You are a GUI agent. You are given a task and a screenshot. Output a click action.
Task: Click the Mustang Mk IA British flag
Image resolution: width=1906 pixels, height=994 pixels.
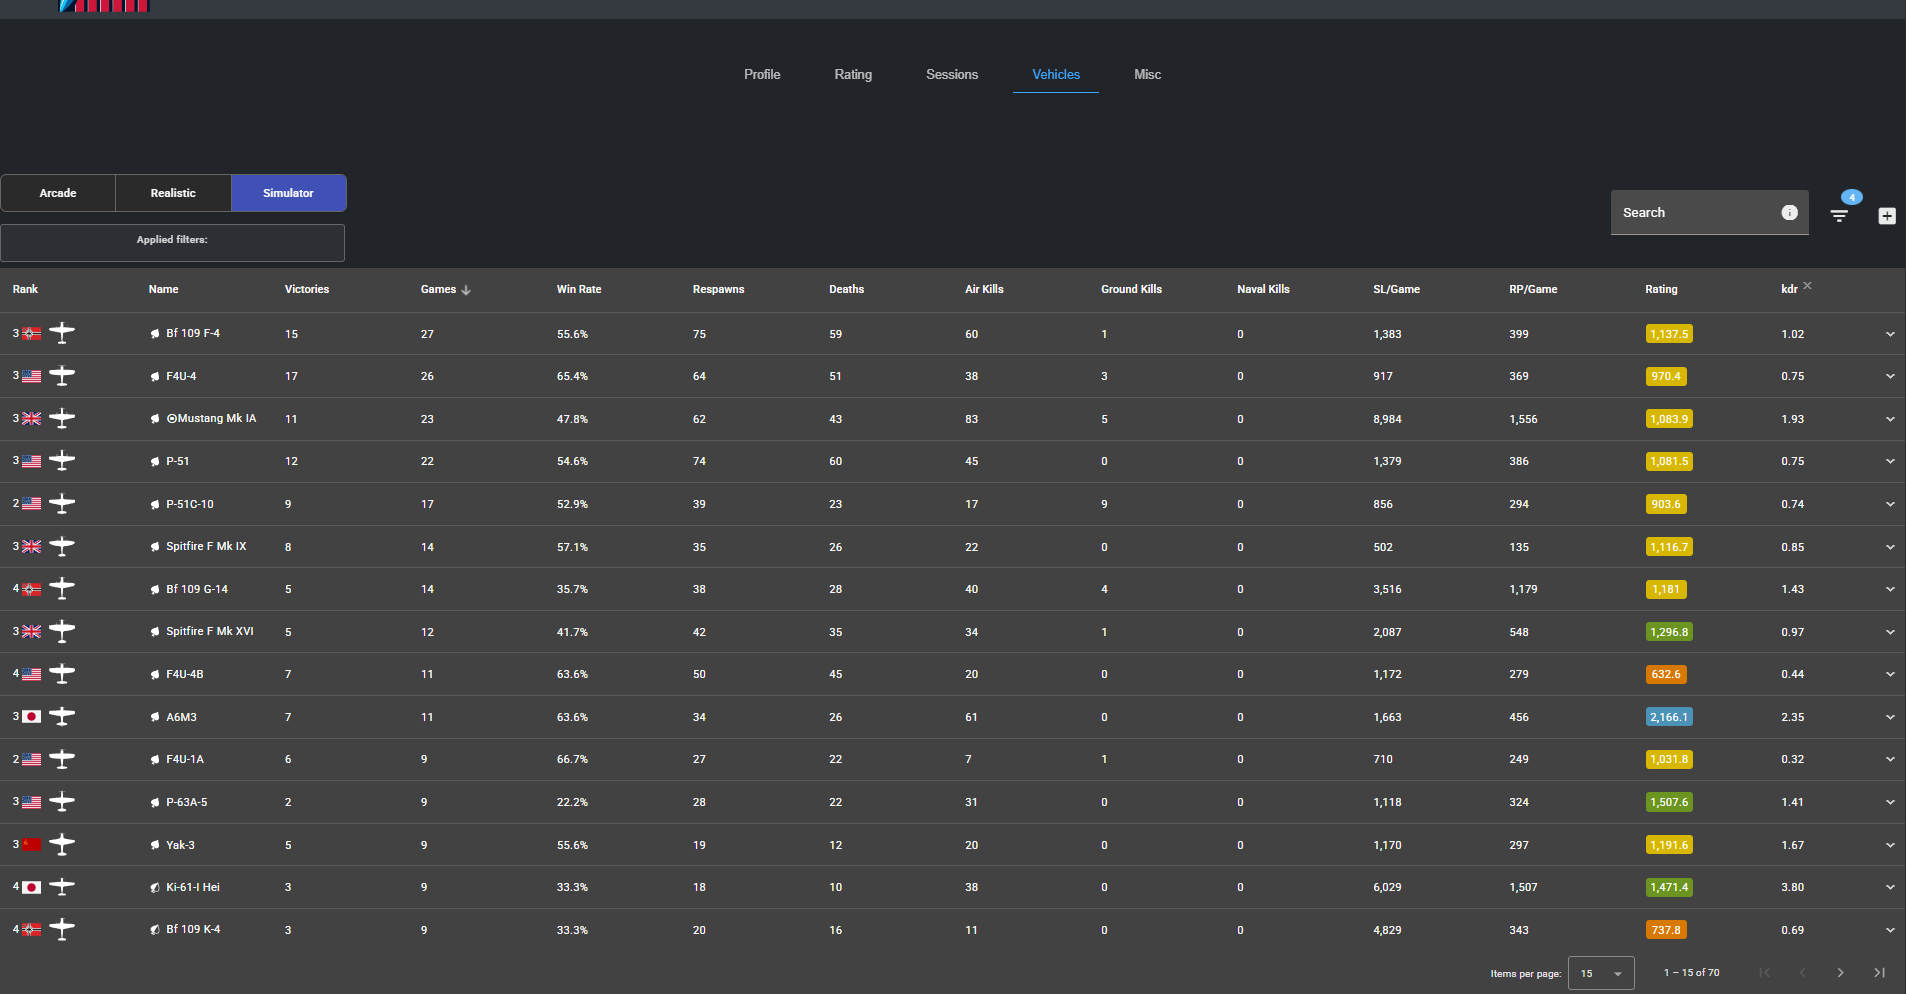point(32,419)
